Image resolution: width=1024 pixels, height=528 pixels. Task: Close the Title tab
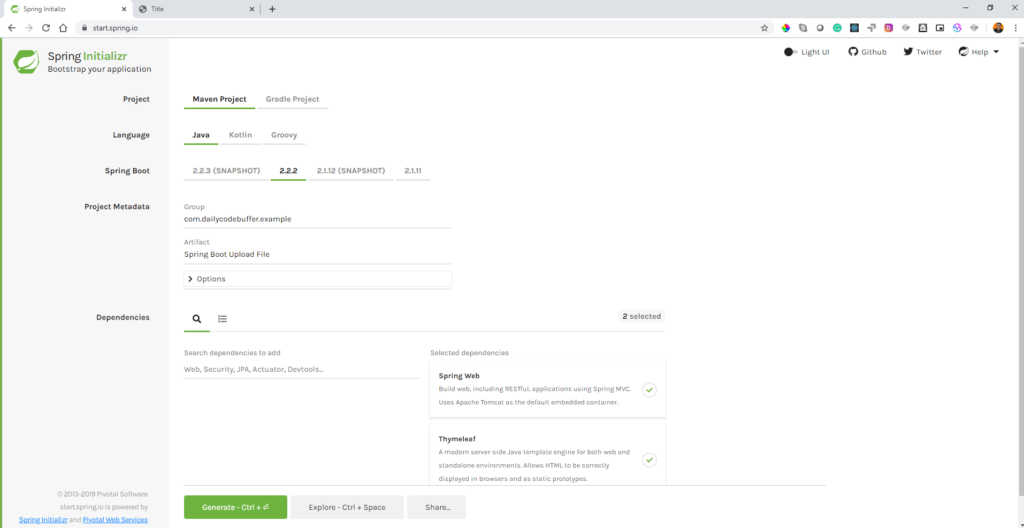point(252,9)
